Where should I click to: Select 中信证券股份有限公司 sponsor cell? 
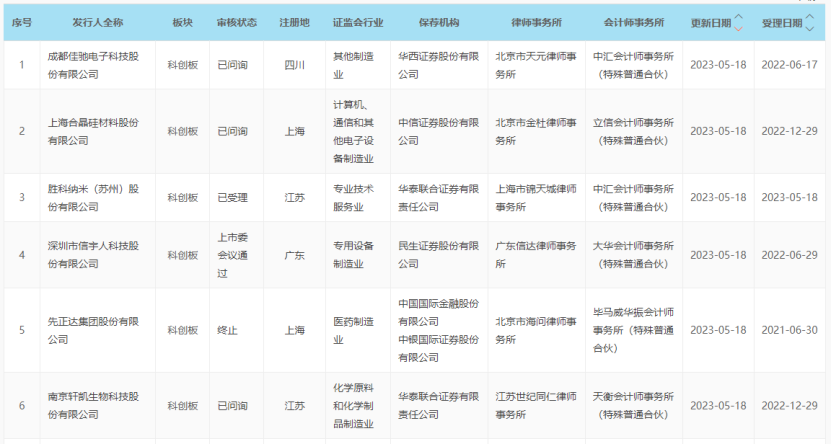[x=439, y=131]
